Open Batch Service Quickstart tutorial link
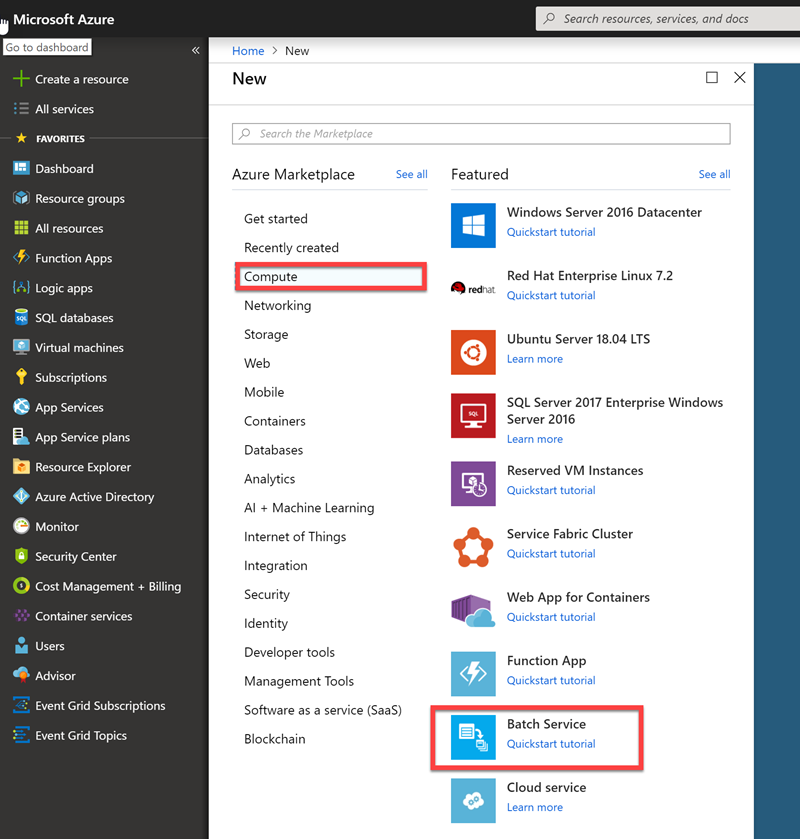The width and height of the screenshot is (800, 839). pos(551,744)
